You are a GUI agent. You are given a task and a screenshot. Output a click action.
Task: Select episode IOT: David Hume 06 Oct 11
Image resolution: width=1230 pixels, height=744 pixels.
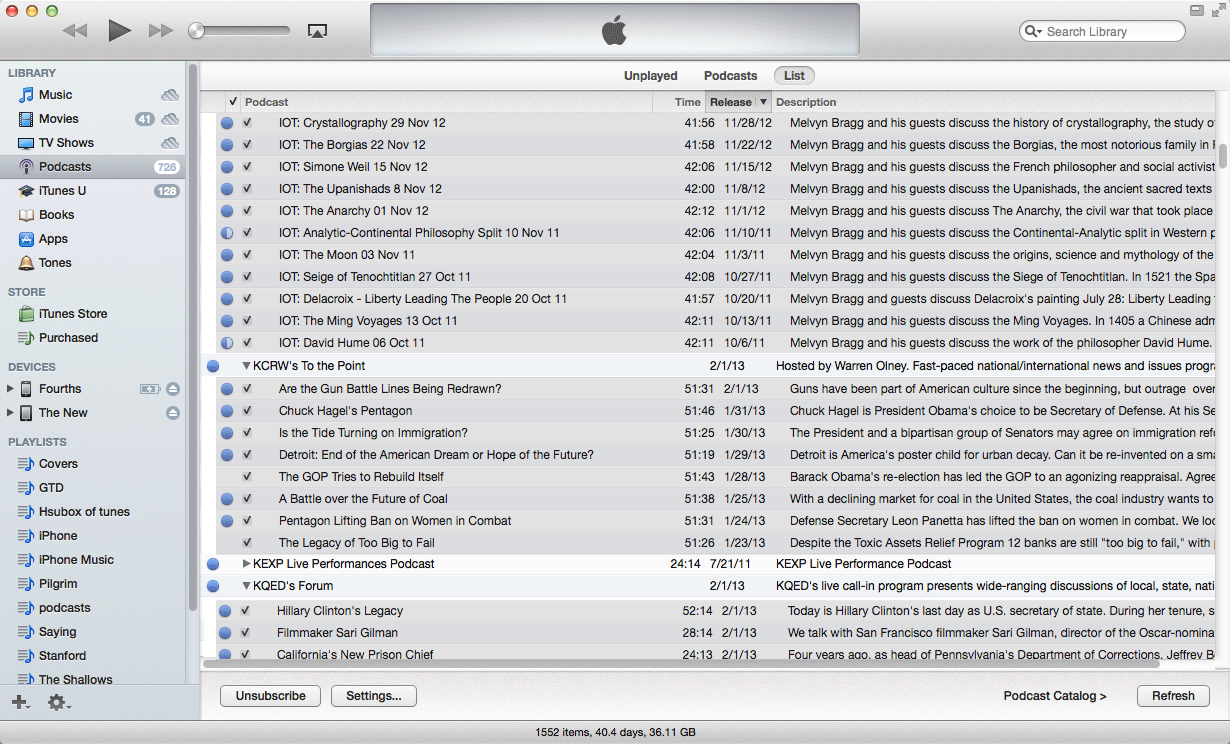coord(352,343)
